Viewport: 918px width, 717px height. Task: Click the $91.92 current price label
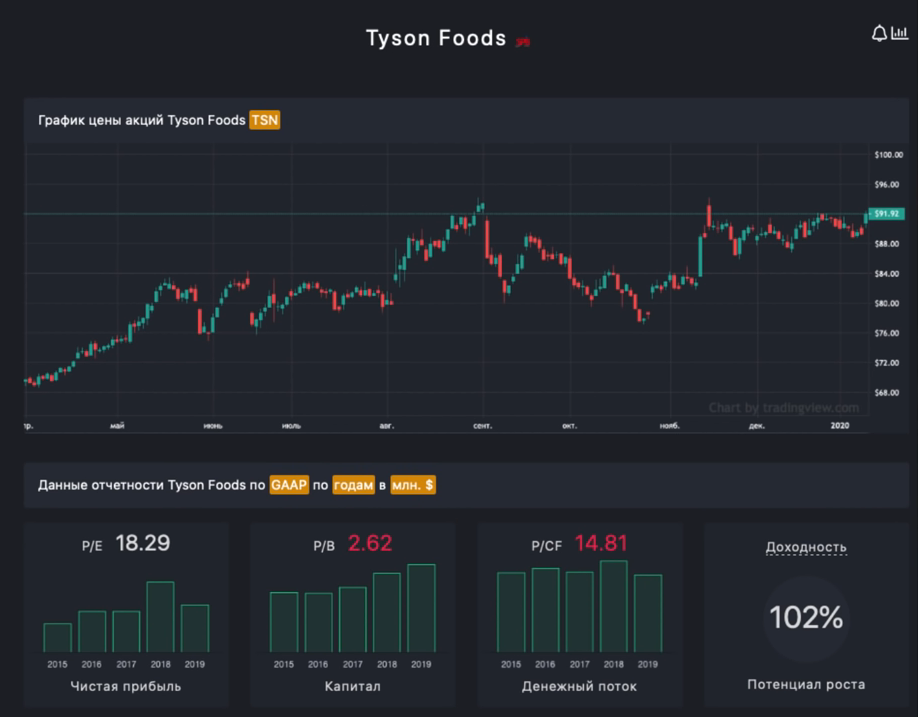tap(886, 214)
